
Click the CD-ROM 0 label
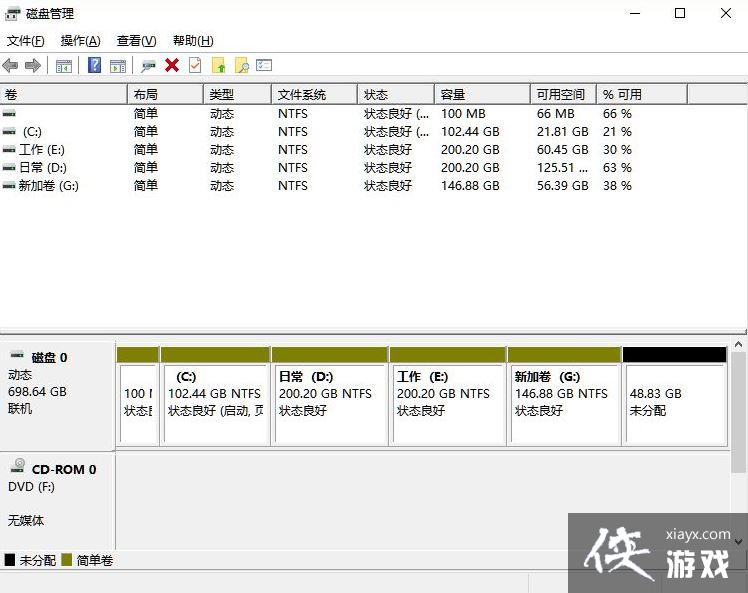(64, 469)
